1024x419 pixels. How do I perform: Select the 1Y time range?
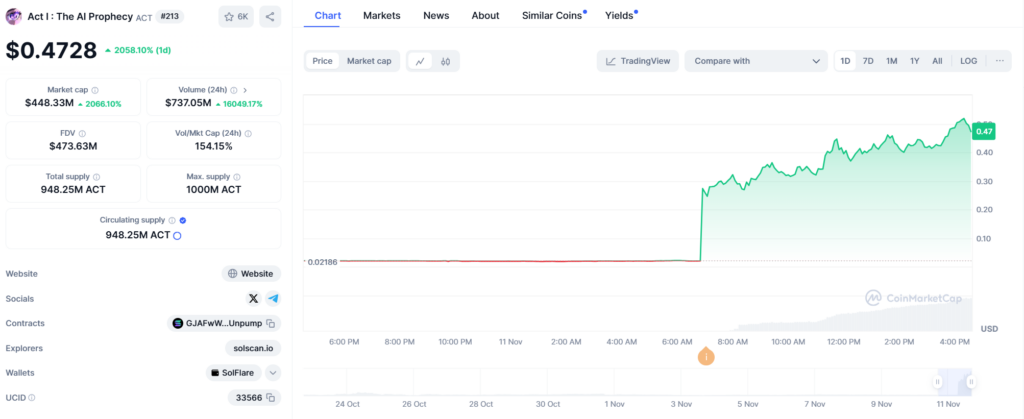[x=915, y=61]
